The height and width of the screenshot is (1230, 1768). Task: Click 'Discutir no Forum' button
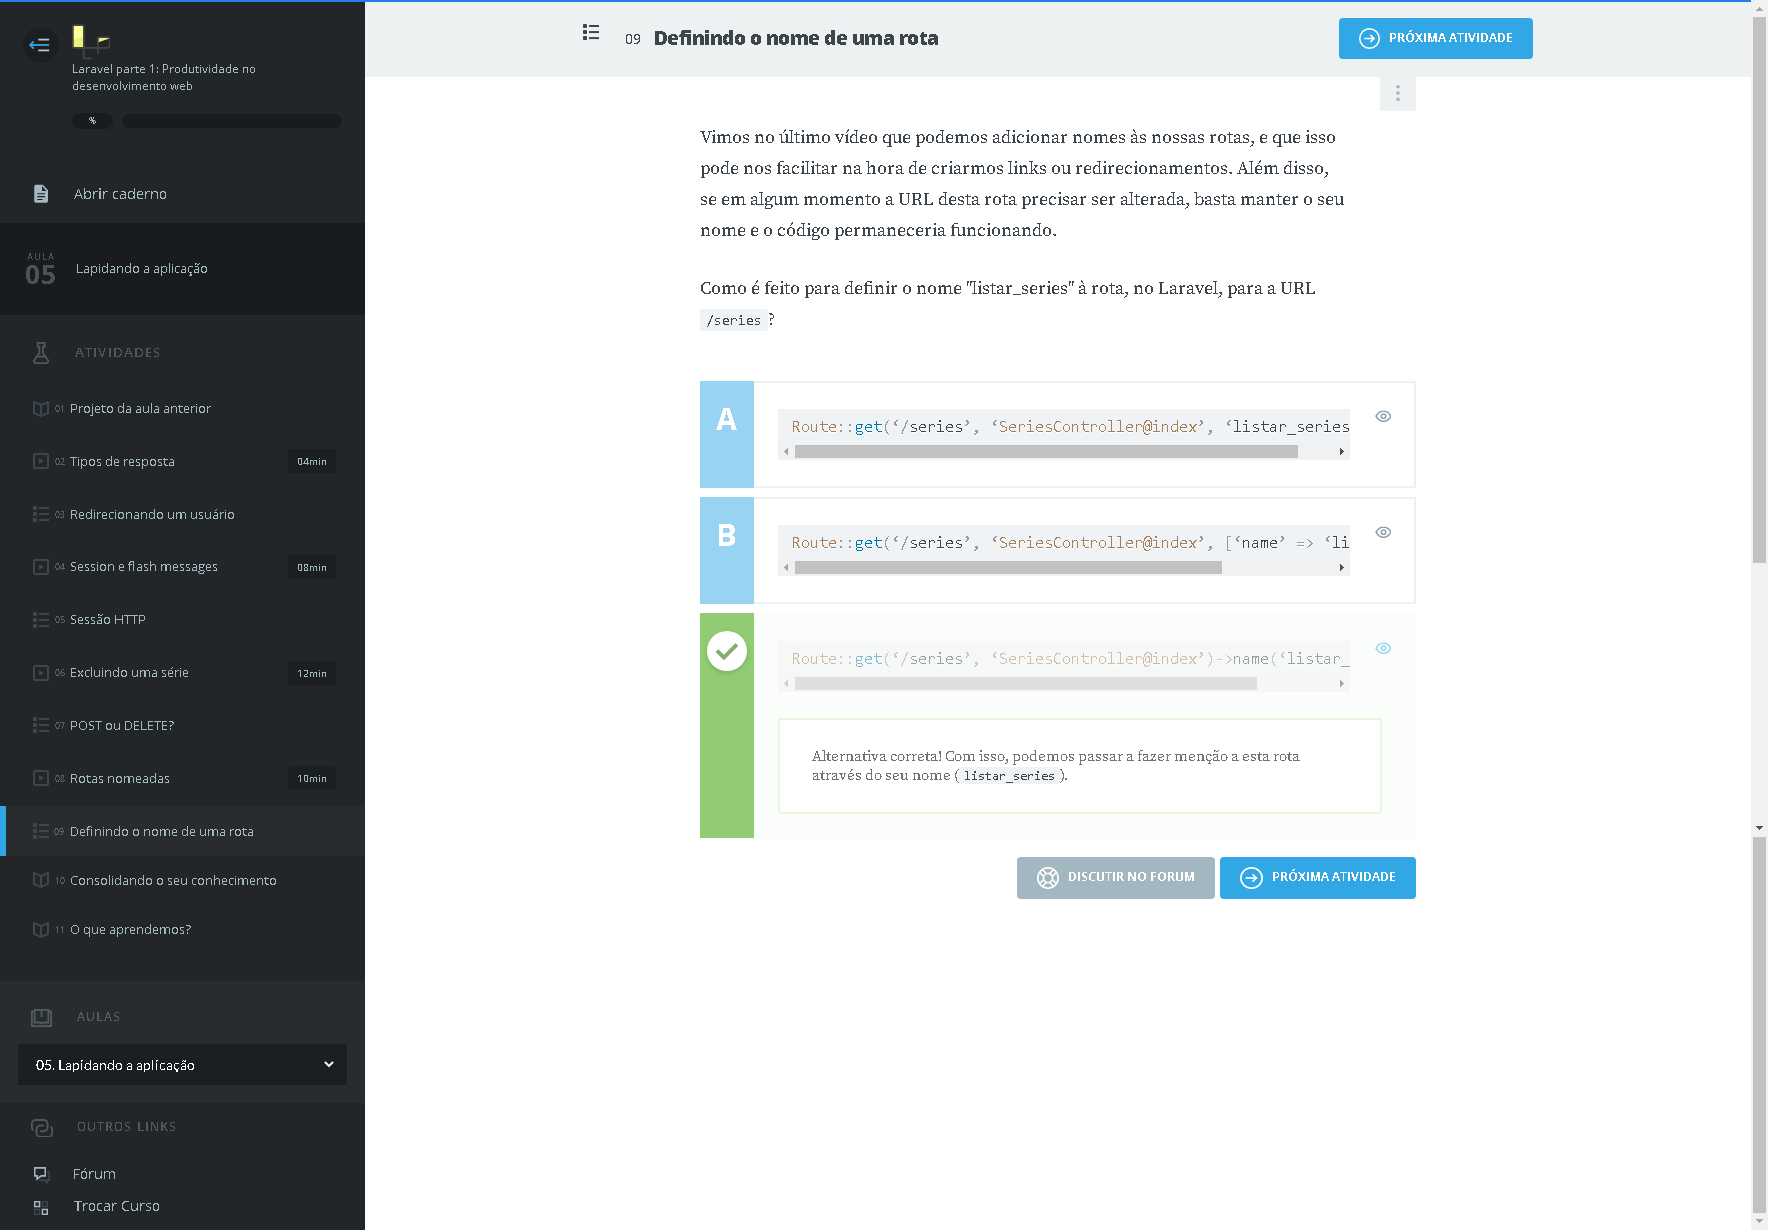1115,878
